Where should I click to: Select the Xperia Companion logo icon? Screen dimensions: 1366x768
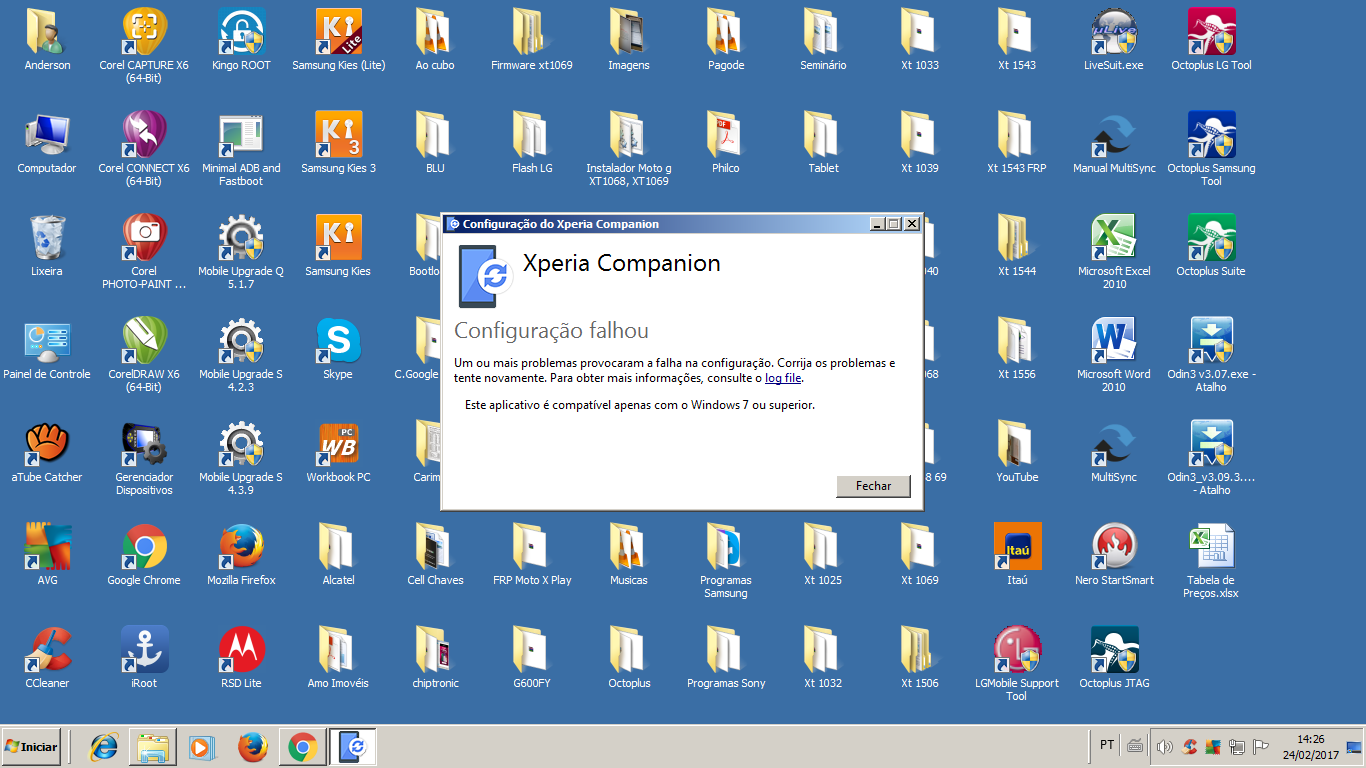485,276
